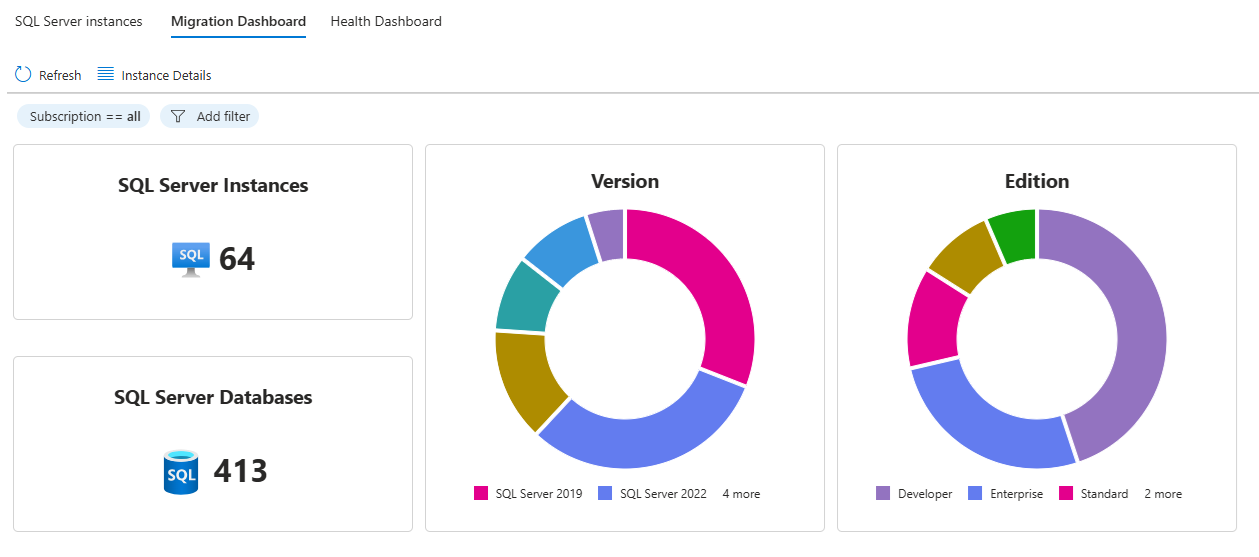Click the funnel icon on Add filter
This screenshot has height=557, width=1259.
[x=178, y=116]
